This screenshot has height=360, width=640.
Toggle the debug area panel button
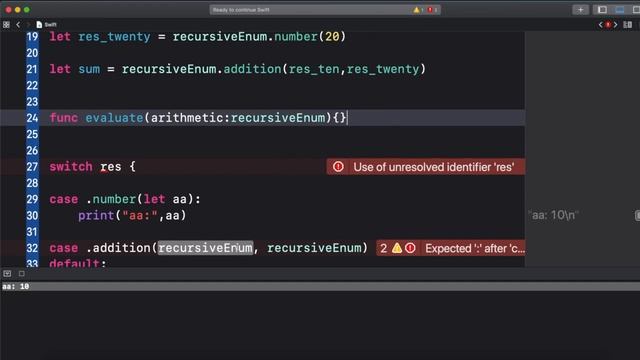(620, 10)
